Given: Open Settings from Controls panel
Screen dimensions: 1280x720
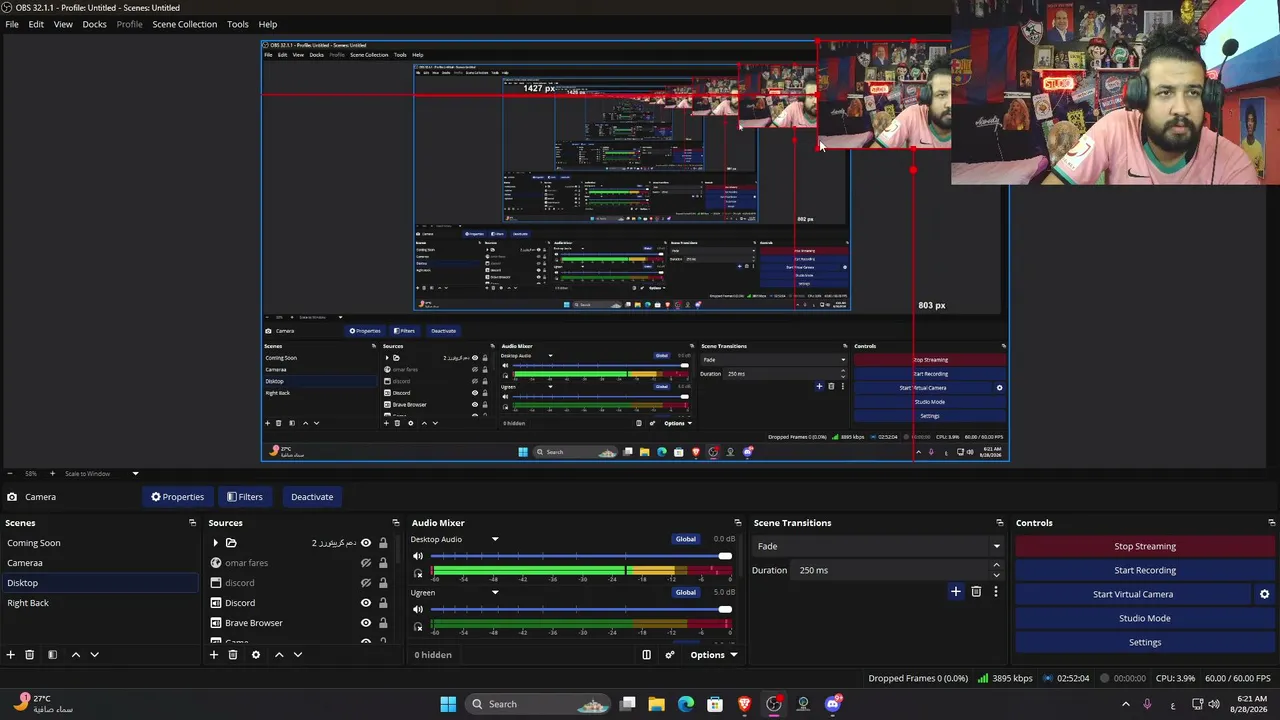Looking at the screenshot, I should pos(1145,642).
